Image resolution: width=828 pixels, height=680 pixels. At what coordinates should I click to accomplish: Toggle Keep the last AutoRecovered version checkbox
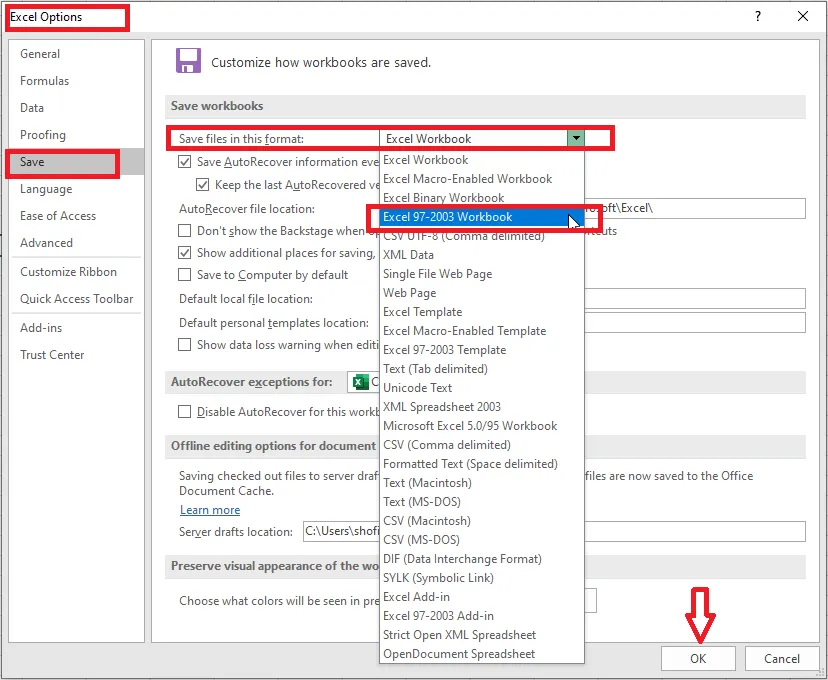click(x=202, y=185)
